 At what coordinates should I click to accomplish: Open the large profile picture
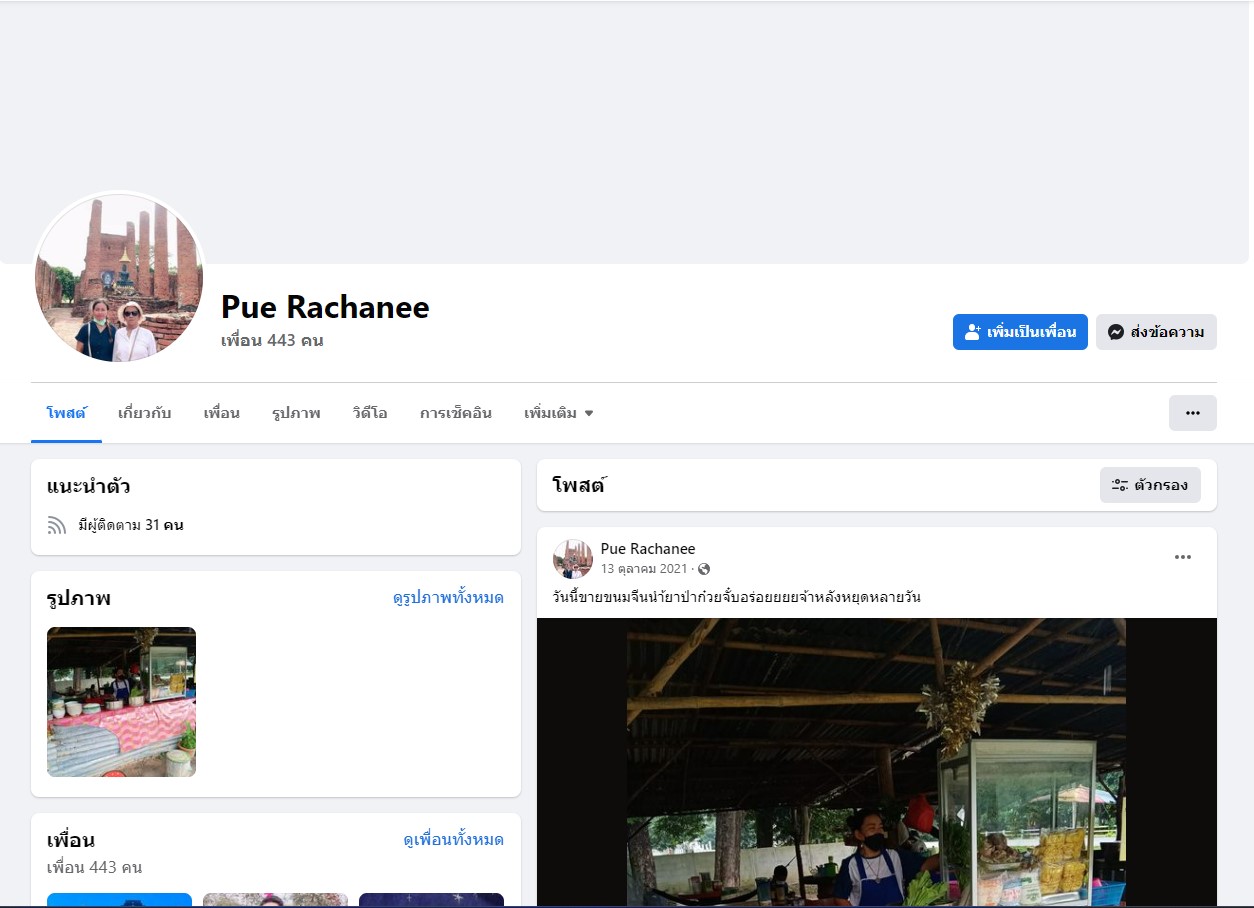click(119, 278)
